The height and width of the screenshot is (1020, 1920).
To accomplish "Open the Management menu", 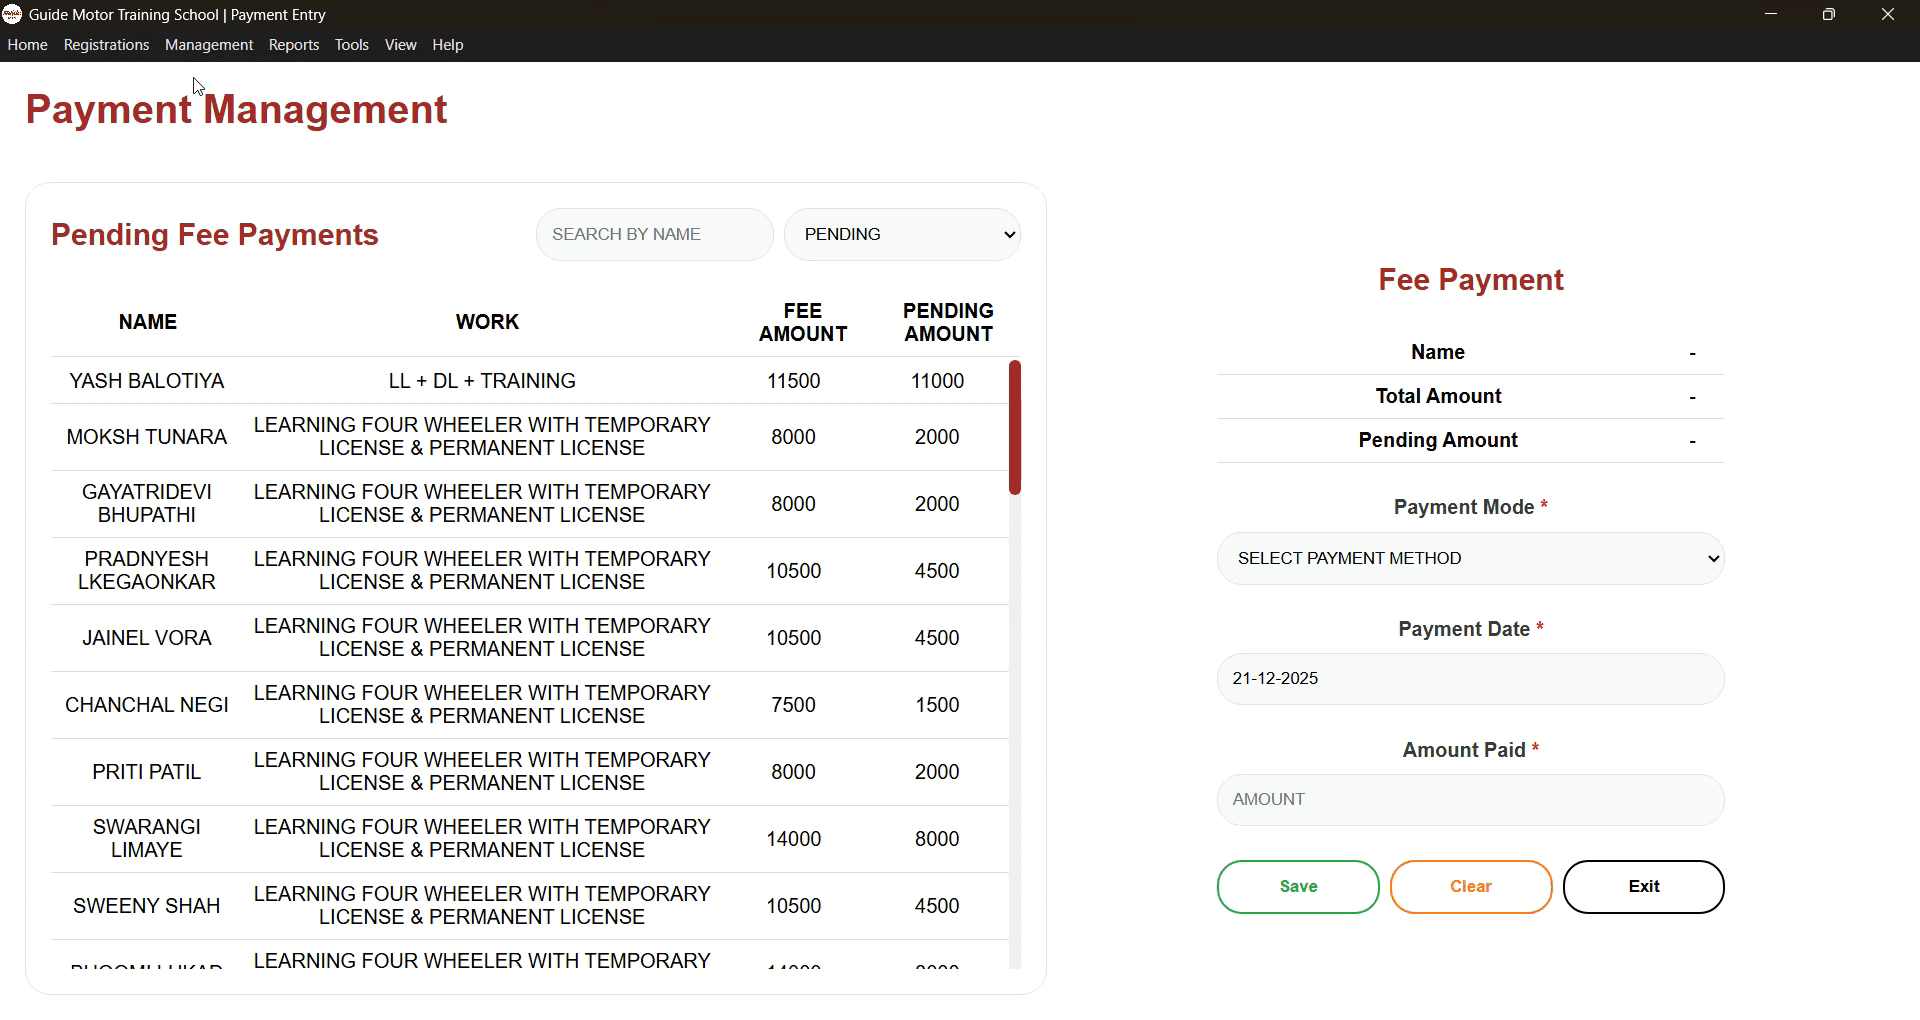I will 208,44.
